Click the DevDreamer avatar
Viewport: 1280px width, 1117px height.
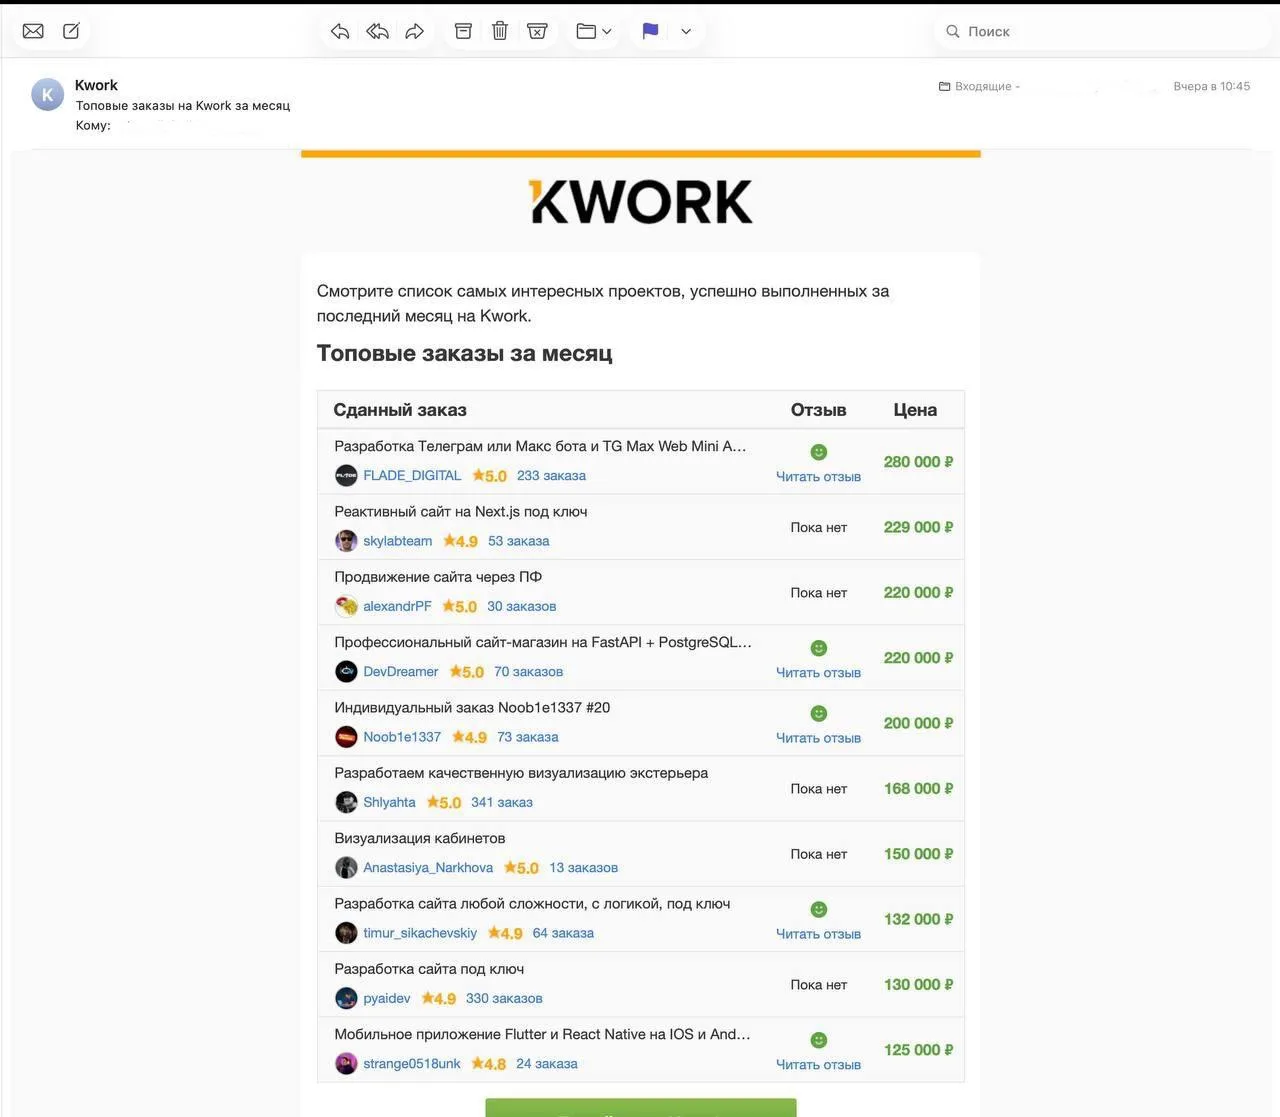point(346,672)
